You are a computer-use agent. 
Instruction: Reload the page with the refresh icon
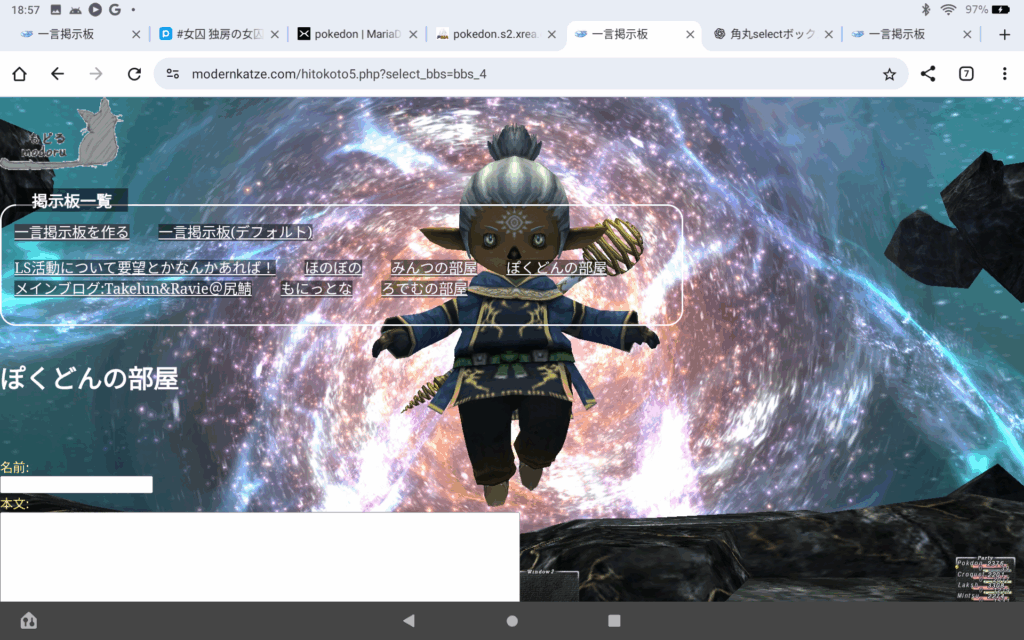(134, 74)
